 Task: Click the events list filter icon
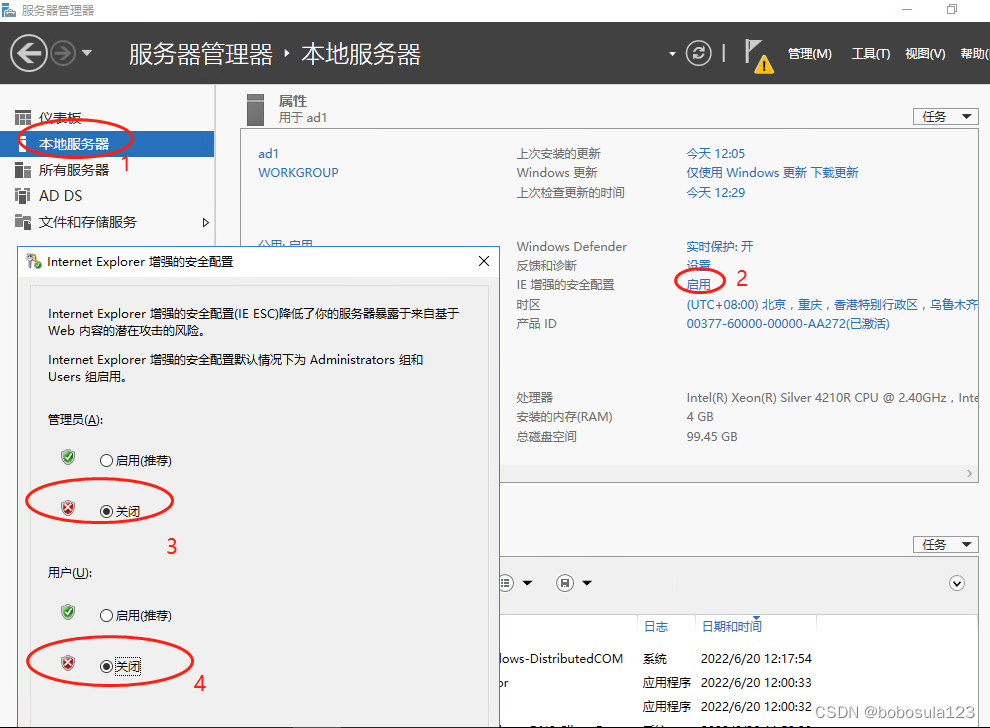point(506,583)
